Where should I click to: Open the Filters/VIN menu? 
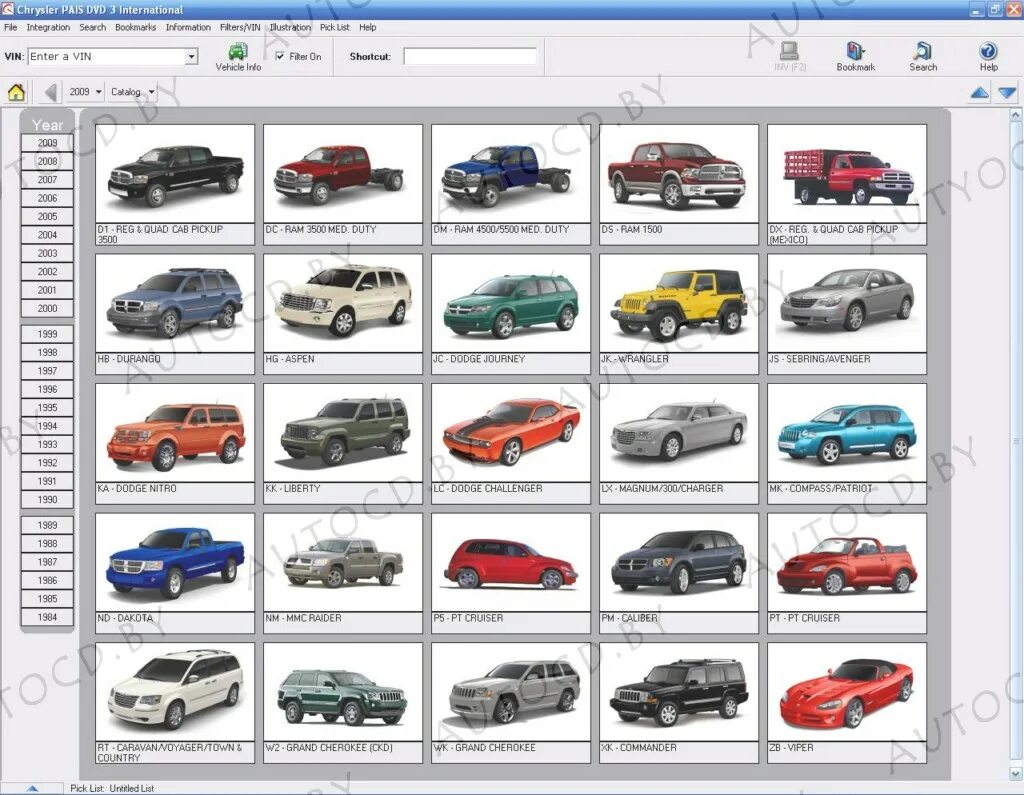pos(240,27)
